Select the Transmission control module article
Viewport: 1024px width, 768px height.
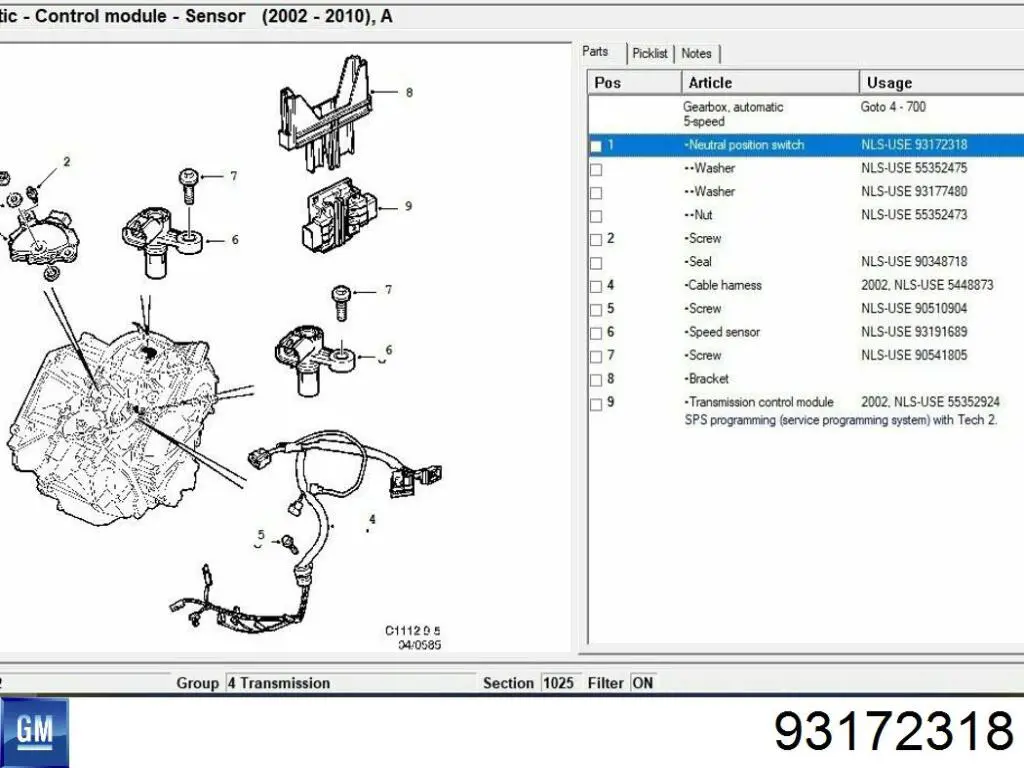tap(759, 402)
